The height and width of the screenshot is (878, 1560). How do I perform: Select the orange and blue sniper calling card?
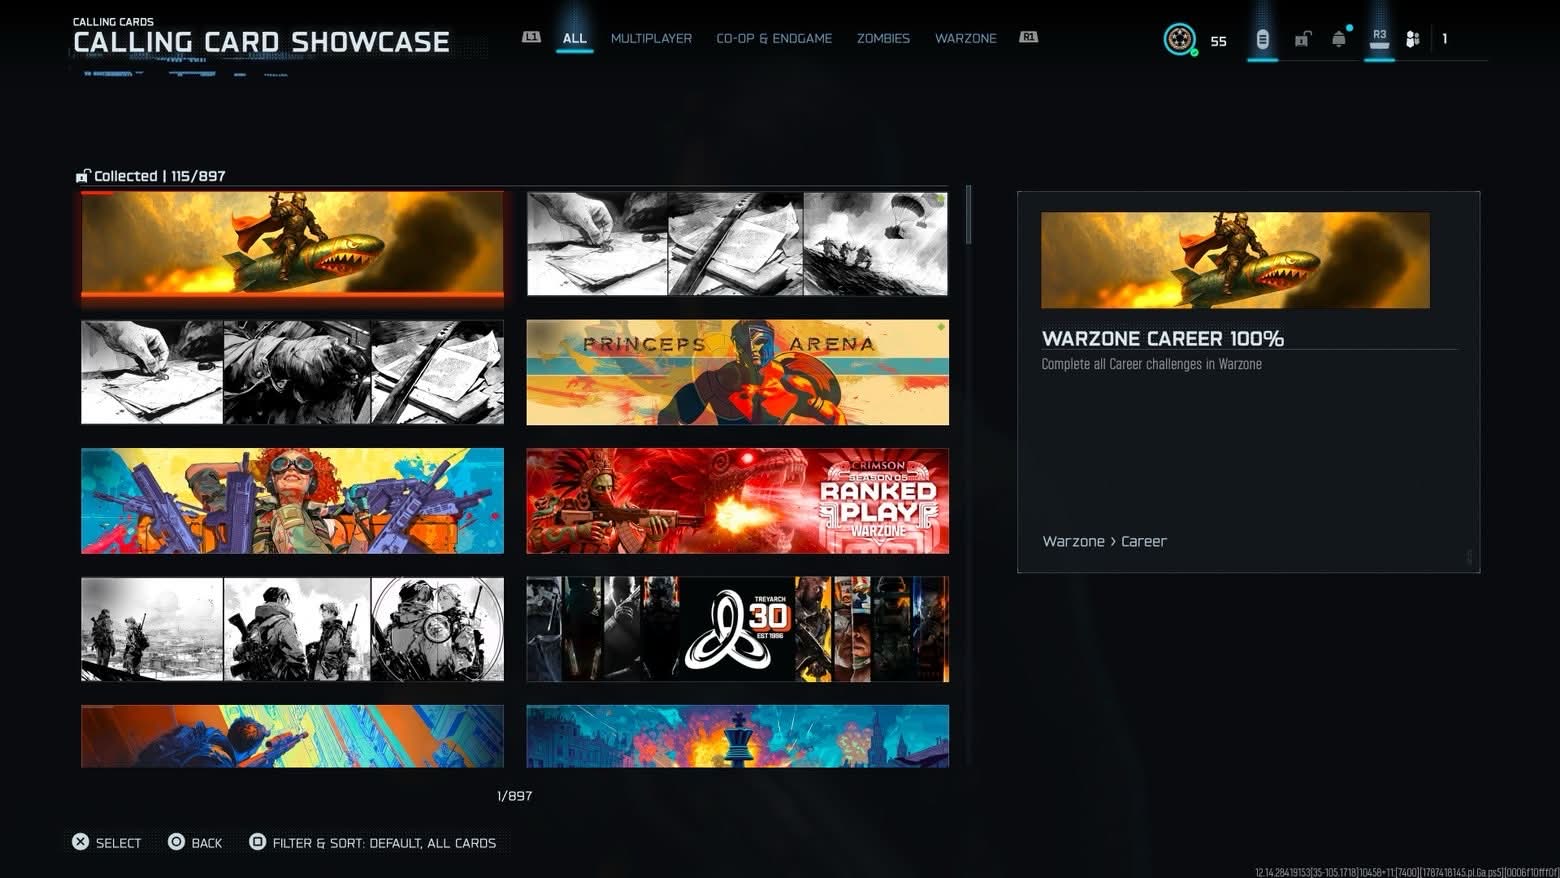pyautogui.click(x=292, y=736)
